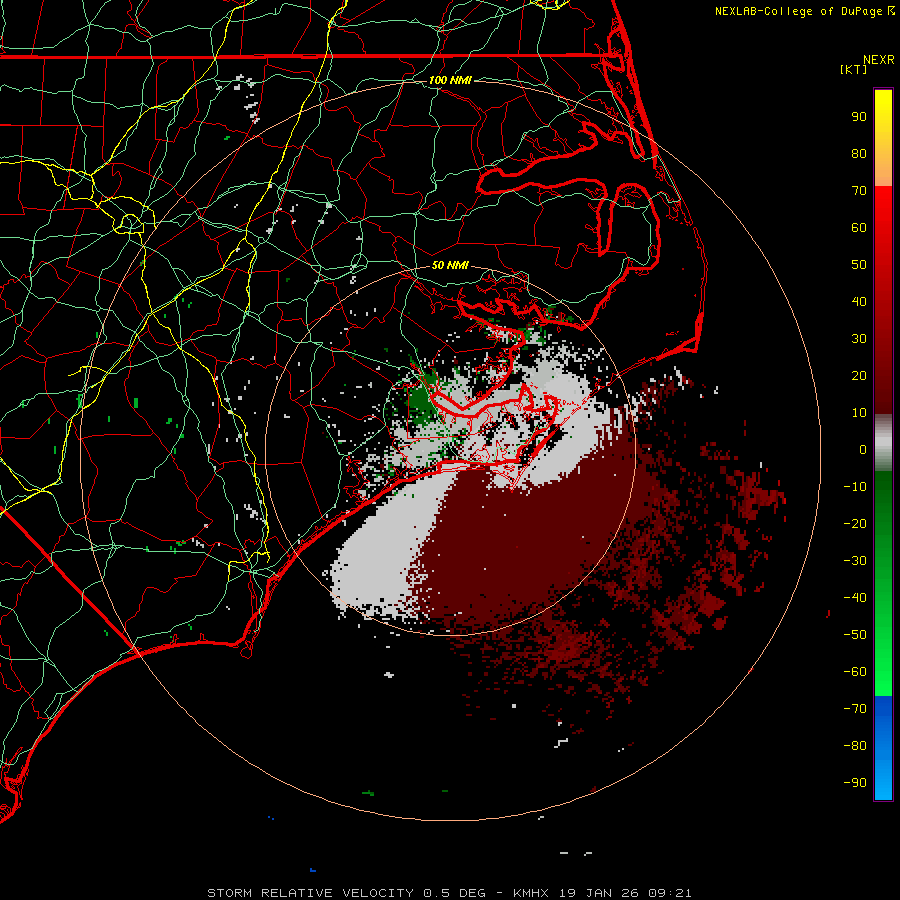Viewport: 900px width, 900px height.
Task: Click the -90 value on velocity scale
Action: 855,783
